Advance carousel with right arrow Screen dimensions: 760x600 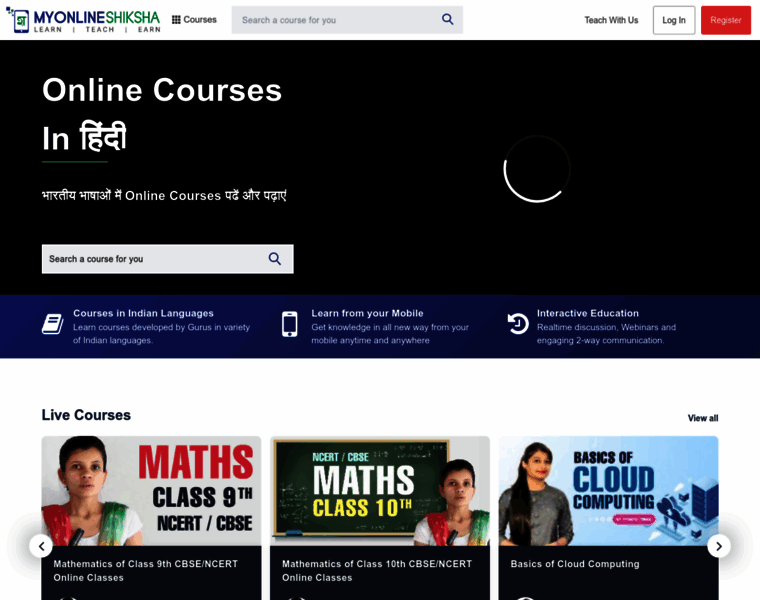click(x=718, y=546)
